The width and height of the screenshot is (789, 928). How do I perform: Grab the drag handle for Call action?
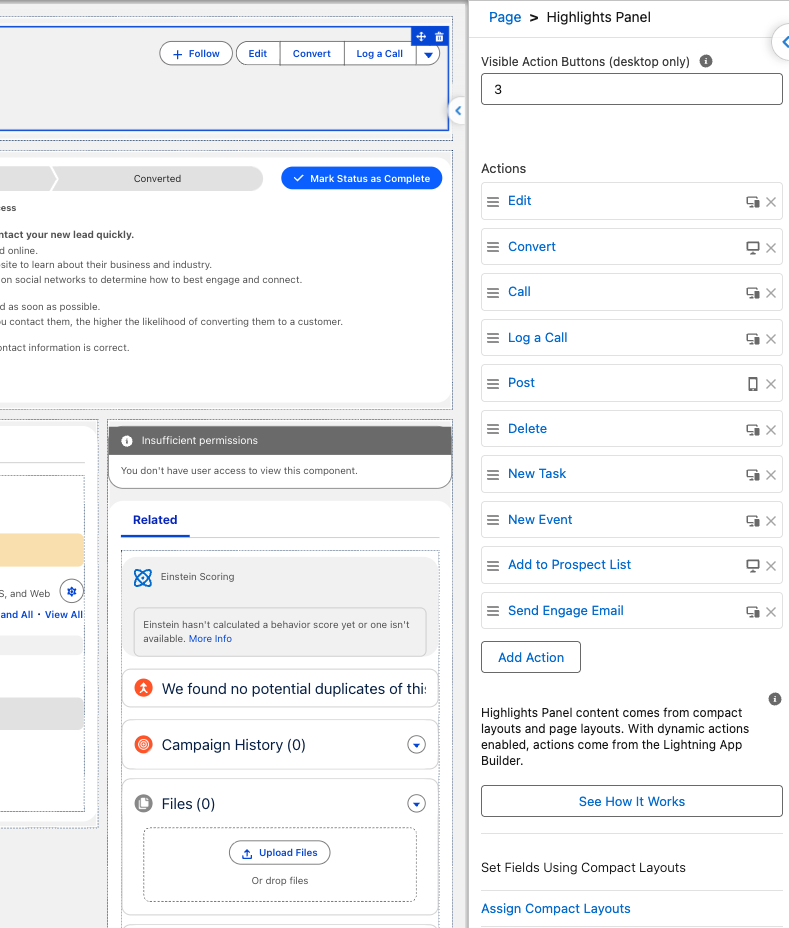click(492, 293)
